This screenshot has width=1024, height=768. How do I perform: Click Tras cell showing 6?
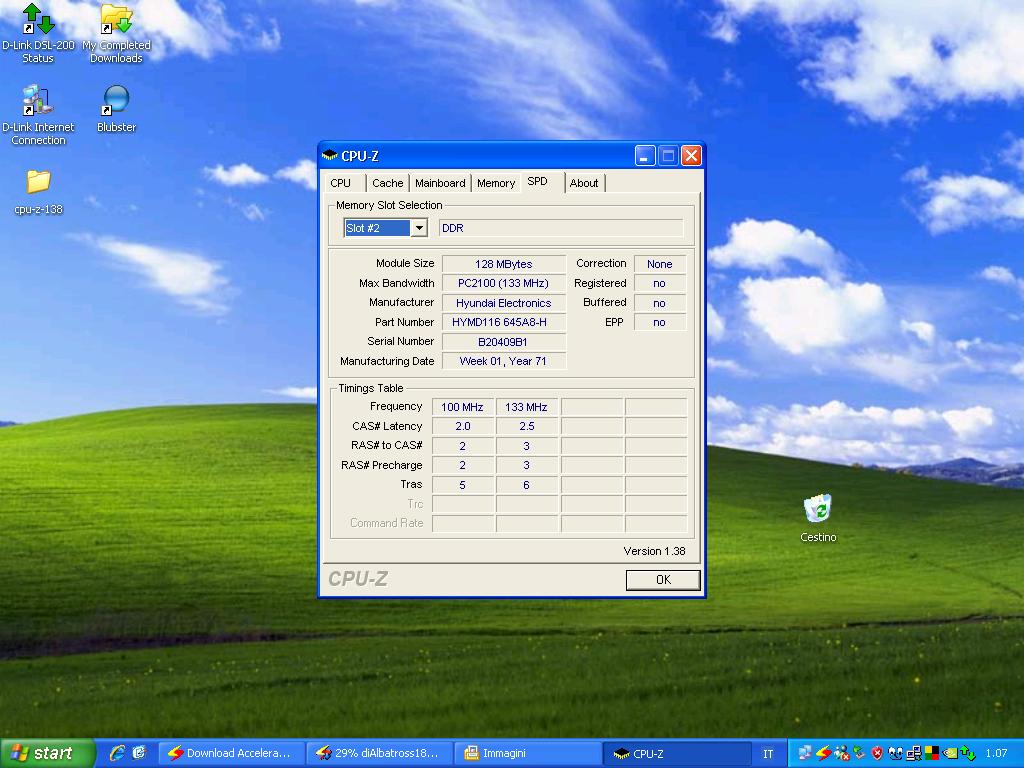(x=526, y=485)
